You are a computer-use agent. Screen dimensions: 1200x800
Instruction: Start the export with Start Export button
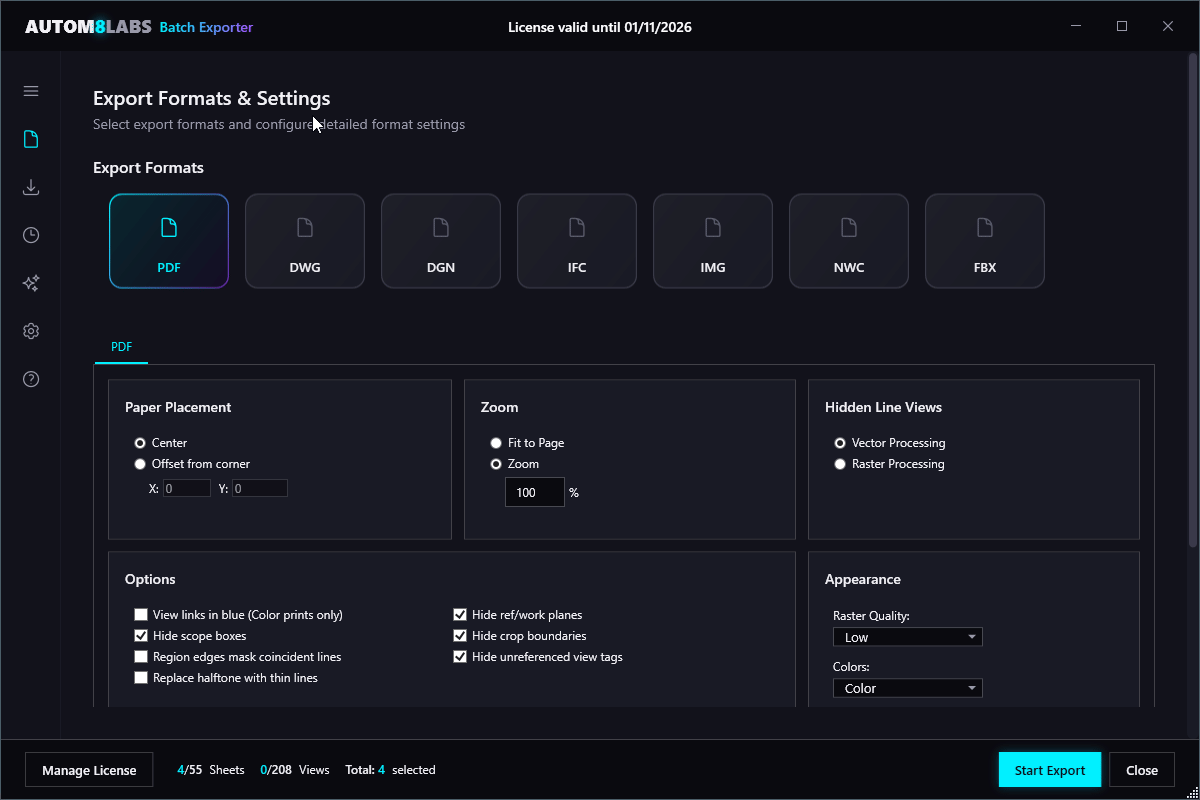tap(1049, 769)
